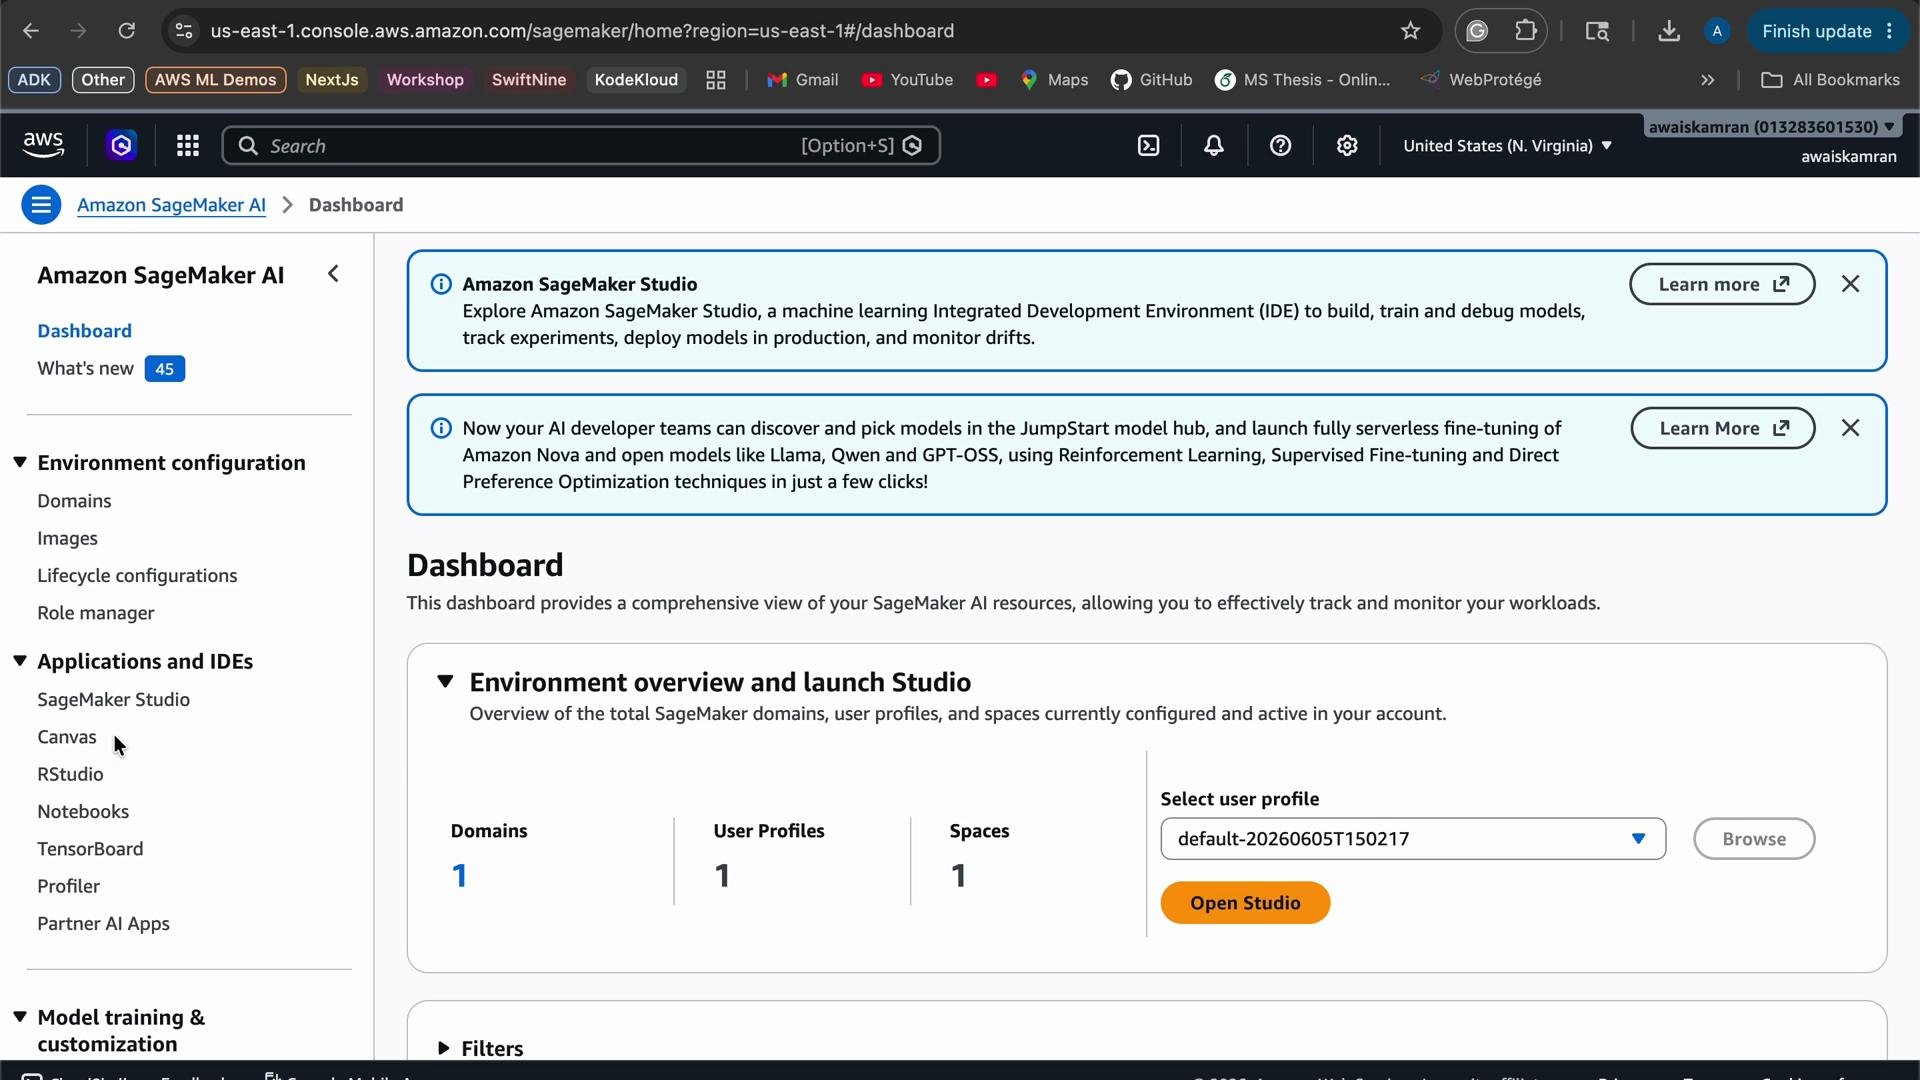Show more bookmarks with double chevron
Viewport: 1920px width, 1080px height.
(1708, 80)
